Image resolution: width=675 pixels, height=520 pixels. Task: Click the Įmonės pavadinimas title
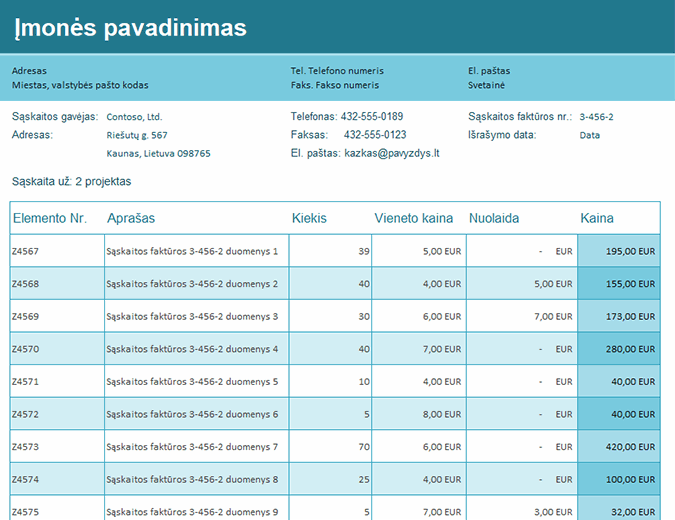(x=130, y=28)
